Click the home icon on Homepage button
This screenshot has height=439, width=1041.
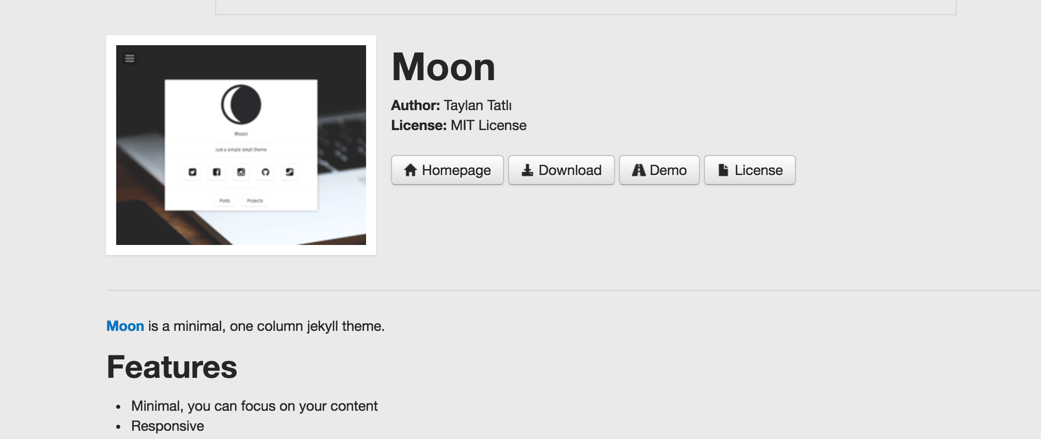410,170
